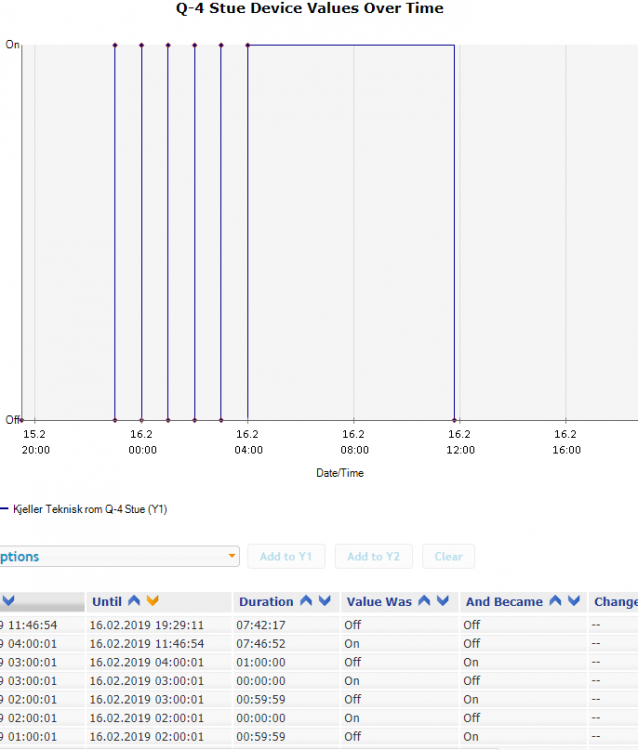Open the options dropdown list
This screenshot has width=638, height=750.
[232, 557]
